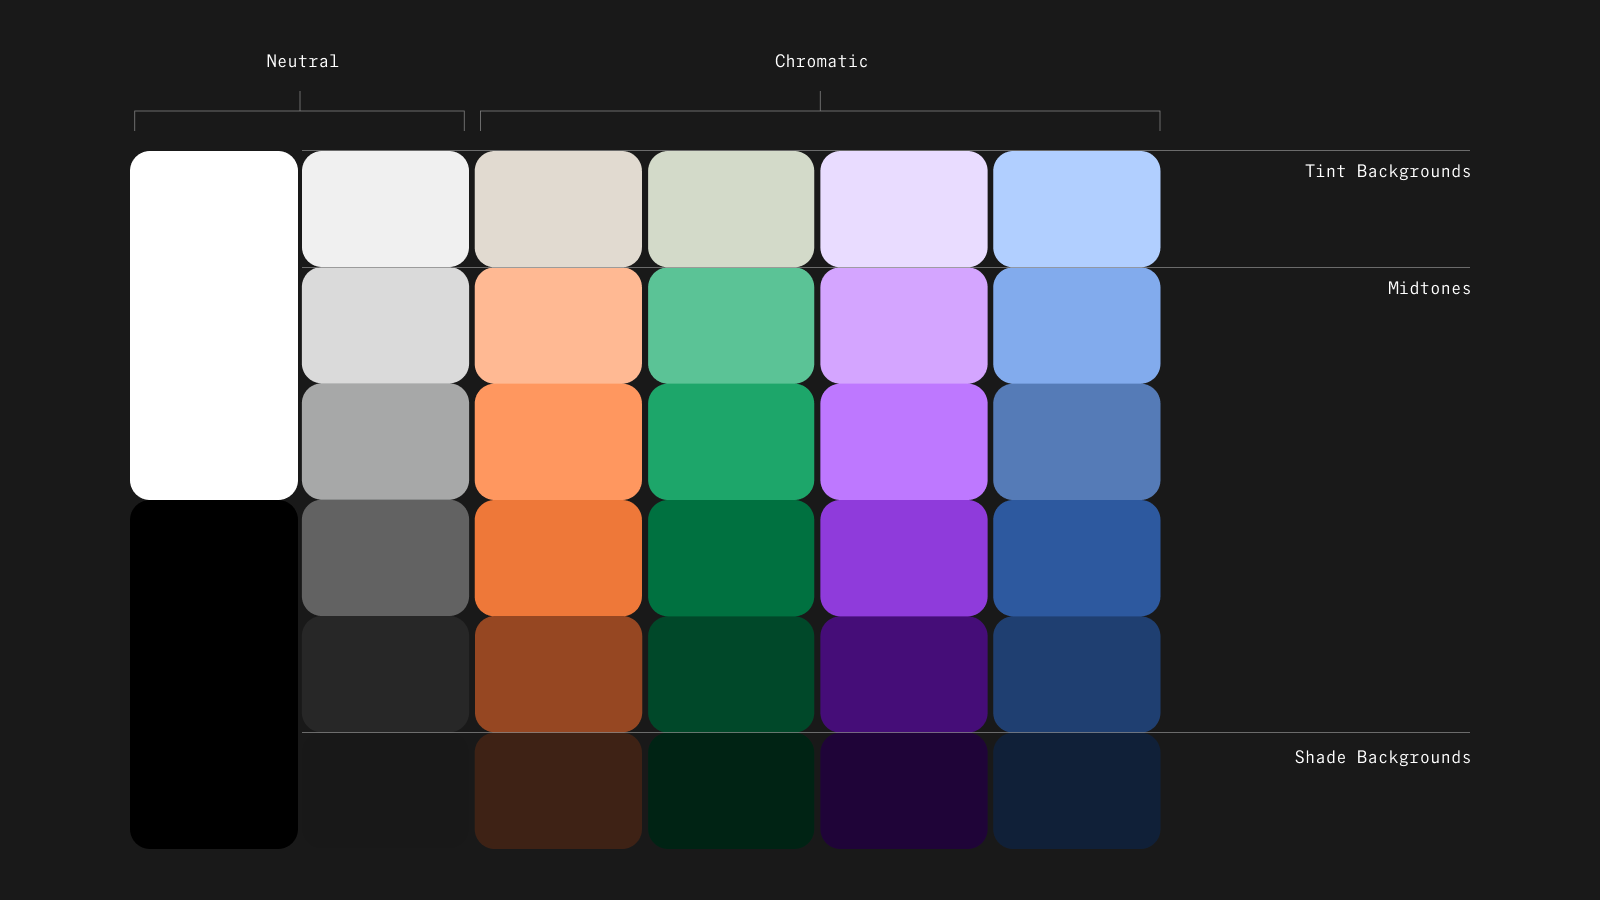This screenshot has height=900, width=1600.
Task: Select the darkest navy shade background swatch
Action: (1077, 791)
